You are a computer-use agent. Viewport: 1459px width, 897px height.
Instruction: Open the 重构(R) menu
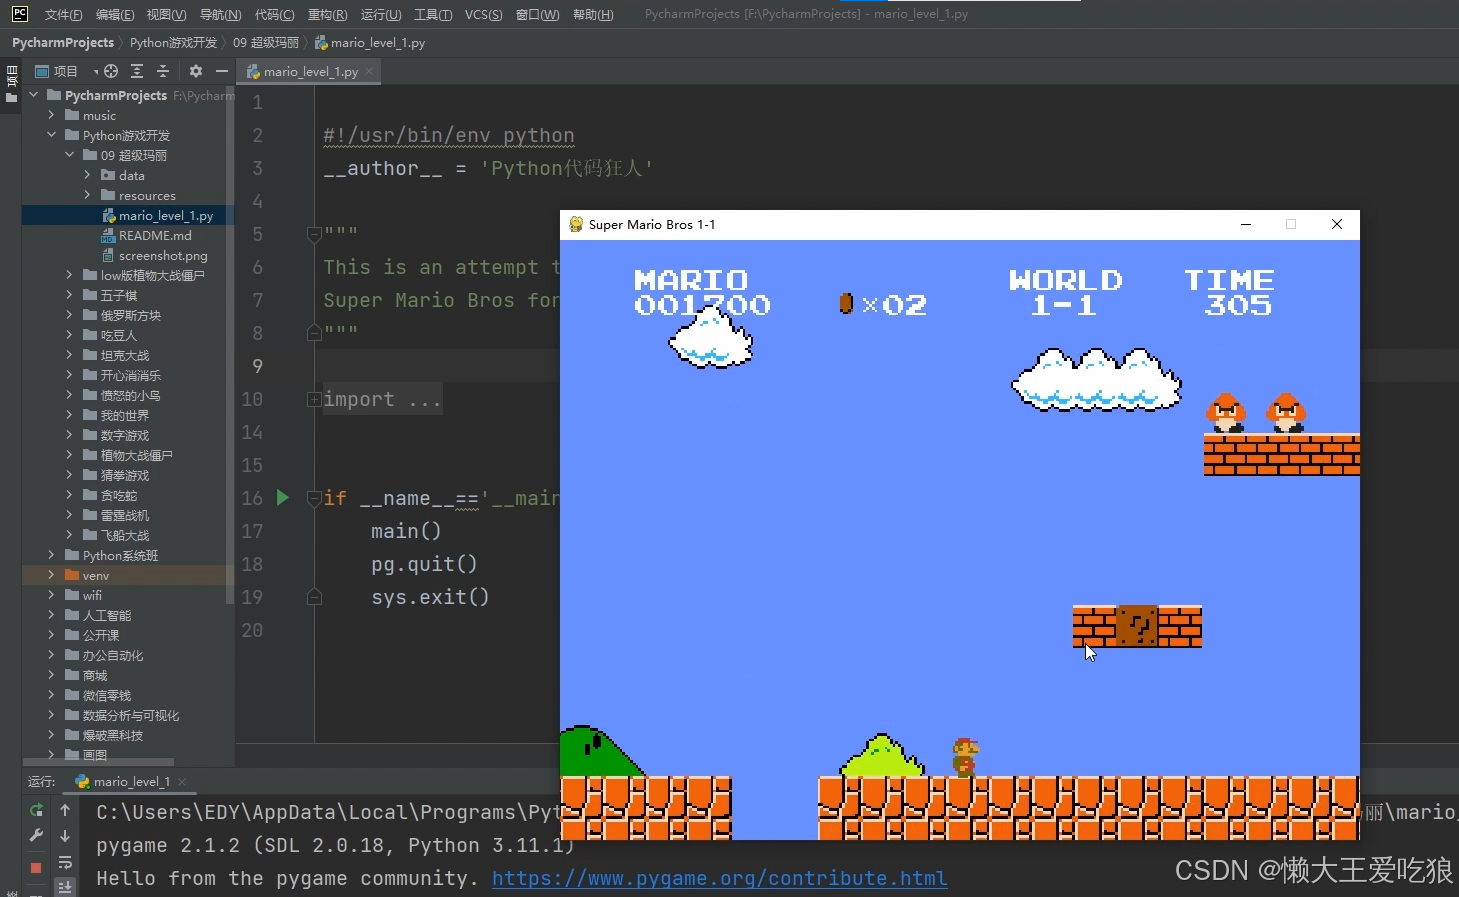327,14
